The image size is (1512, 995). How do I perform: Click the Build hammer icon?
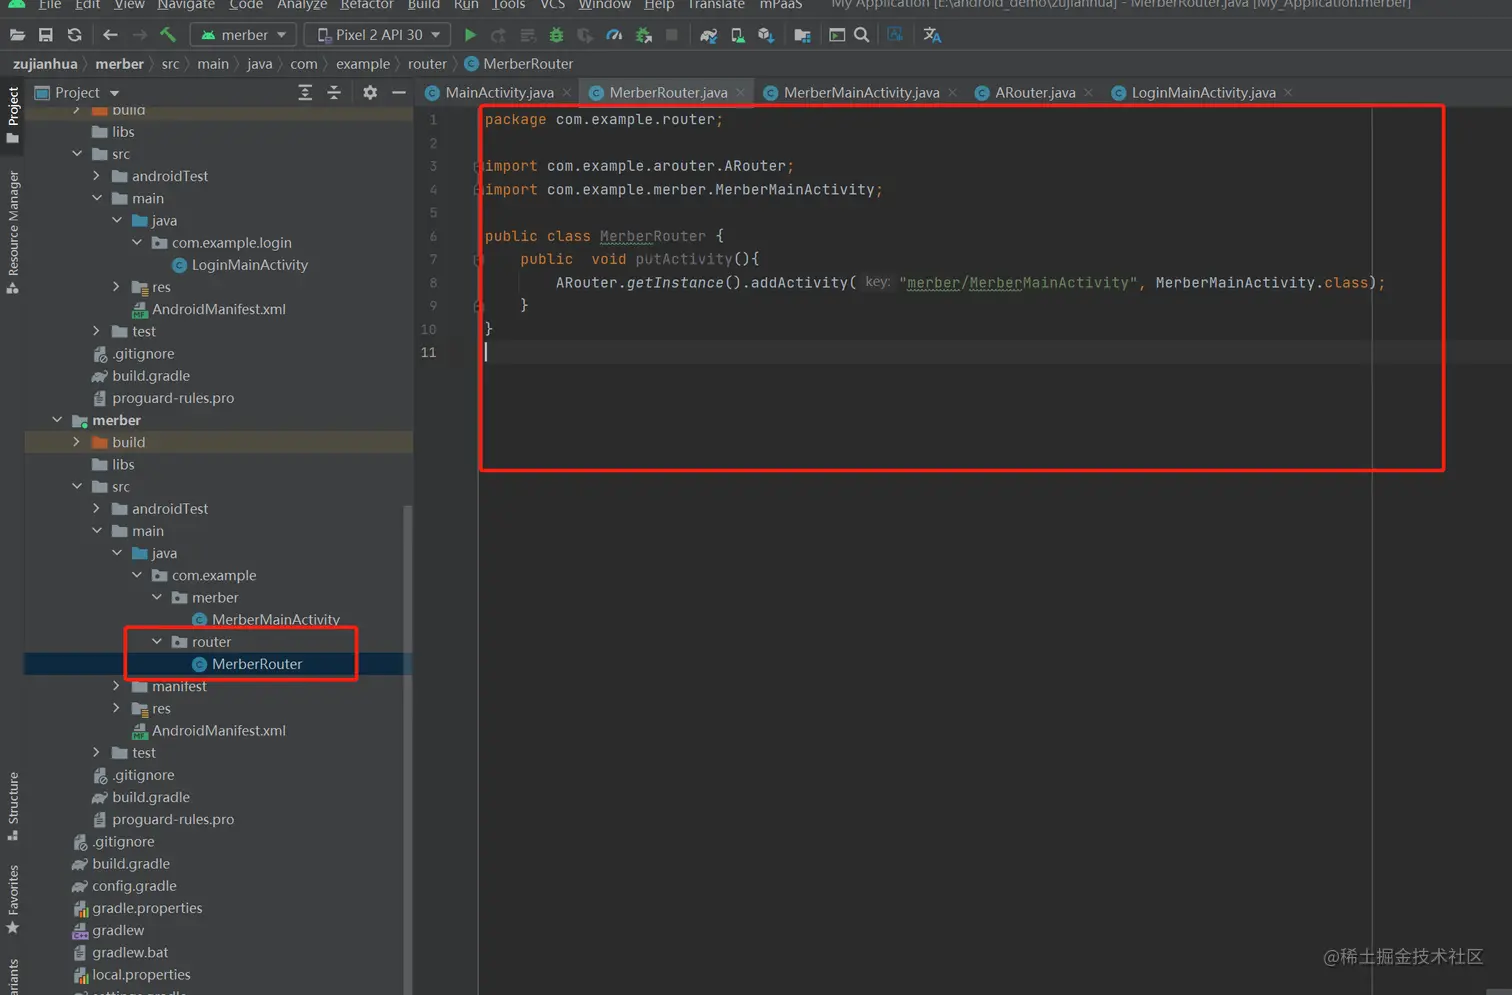click(168, 35)
